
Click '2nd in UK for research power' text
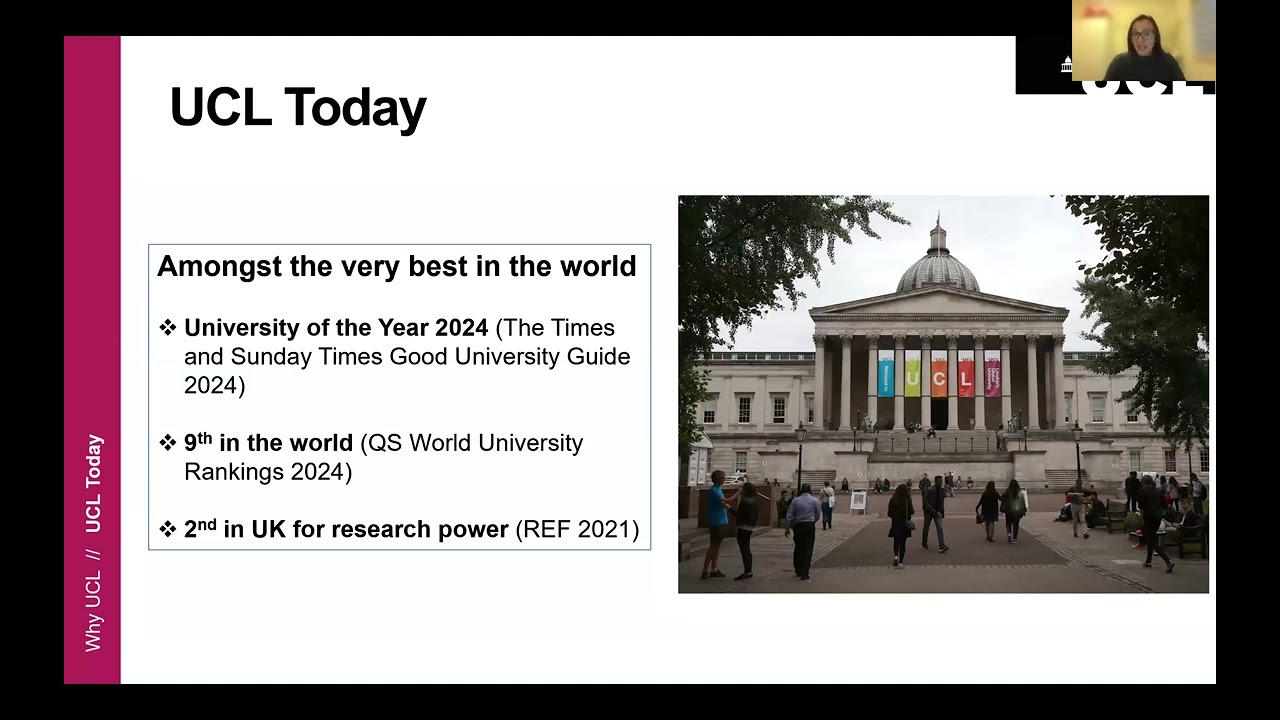tap(346, 529)
